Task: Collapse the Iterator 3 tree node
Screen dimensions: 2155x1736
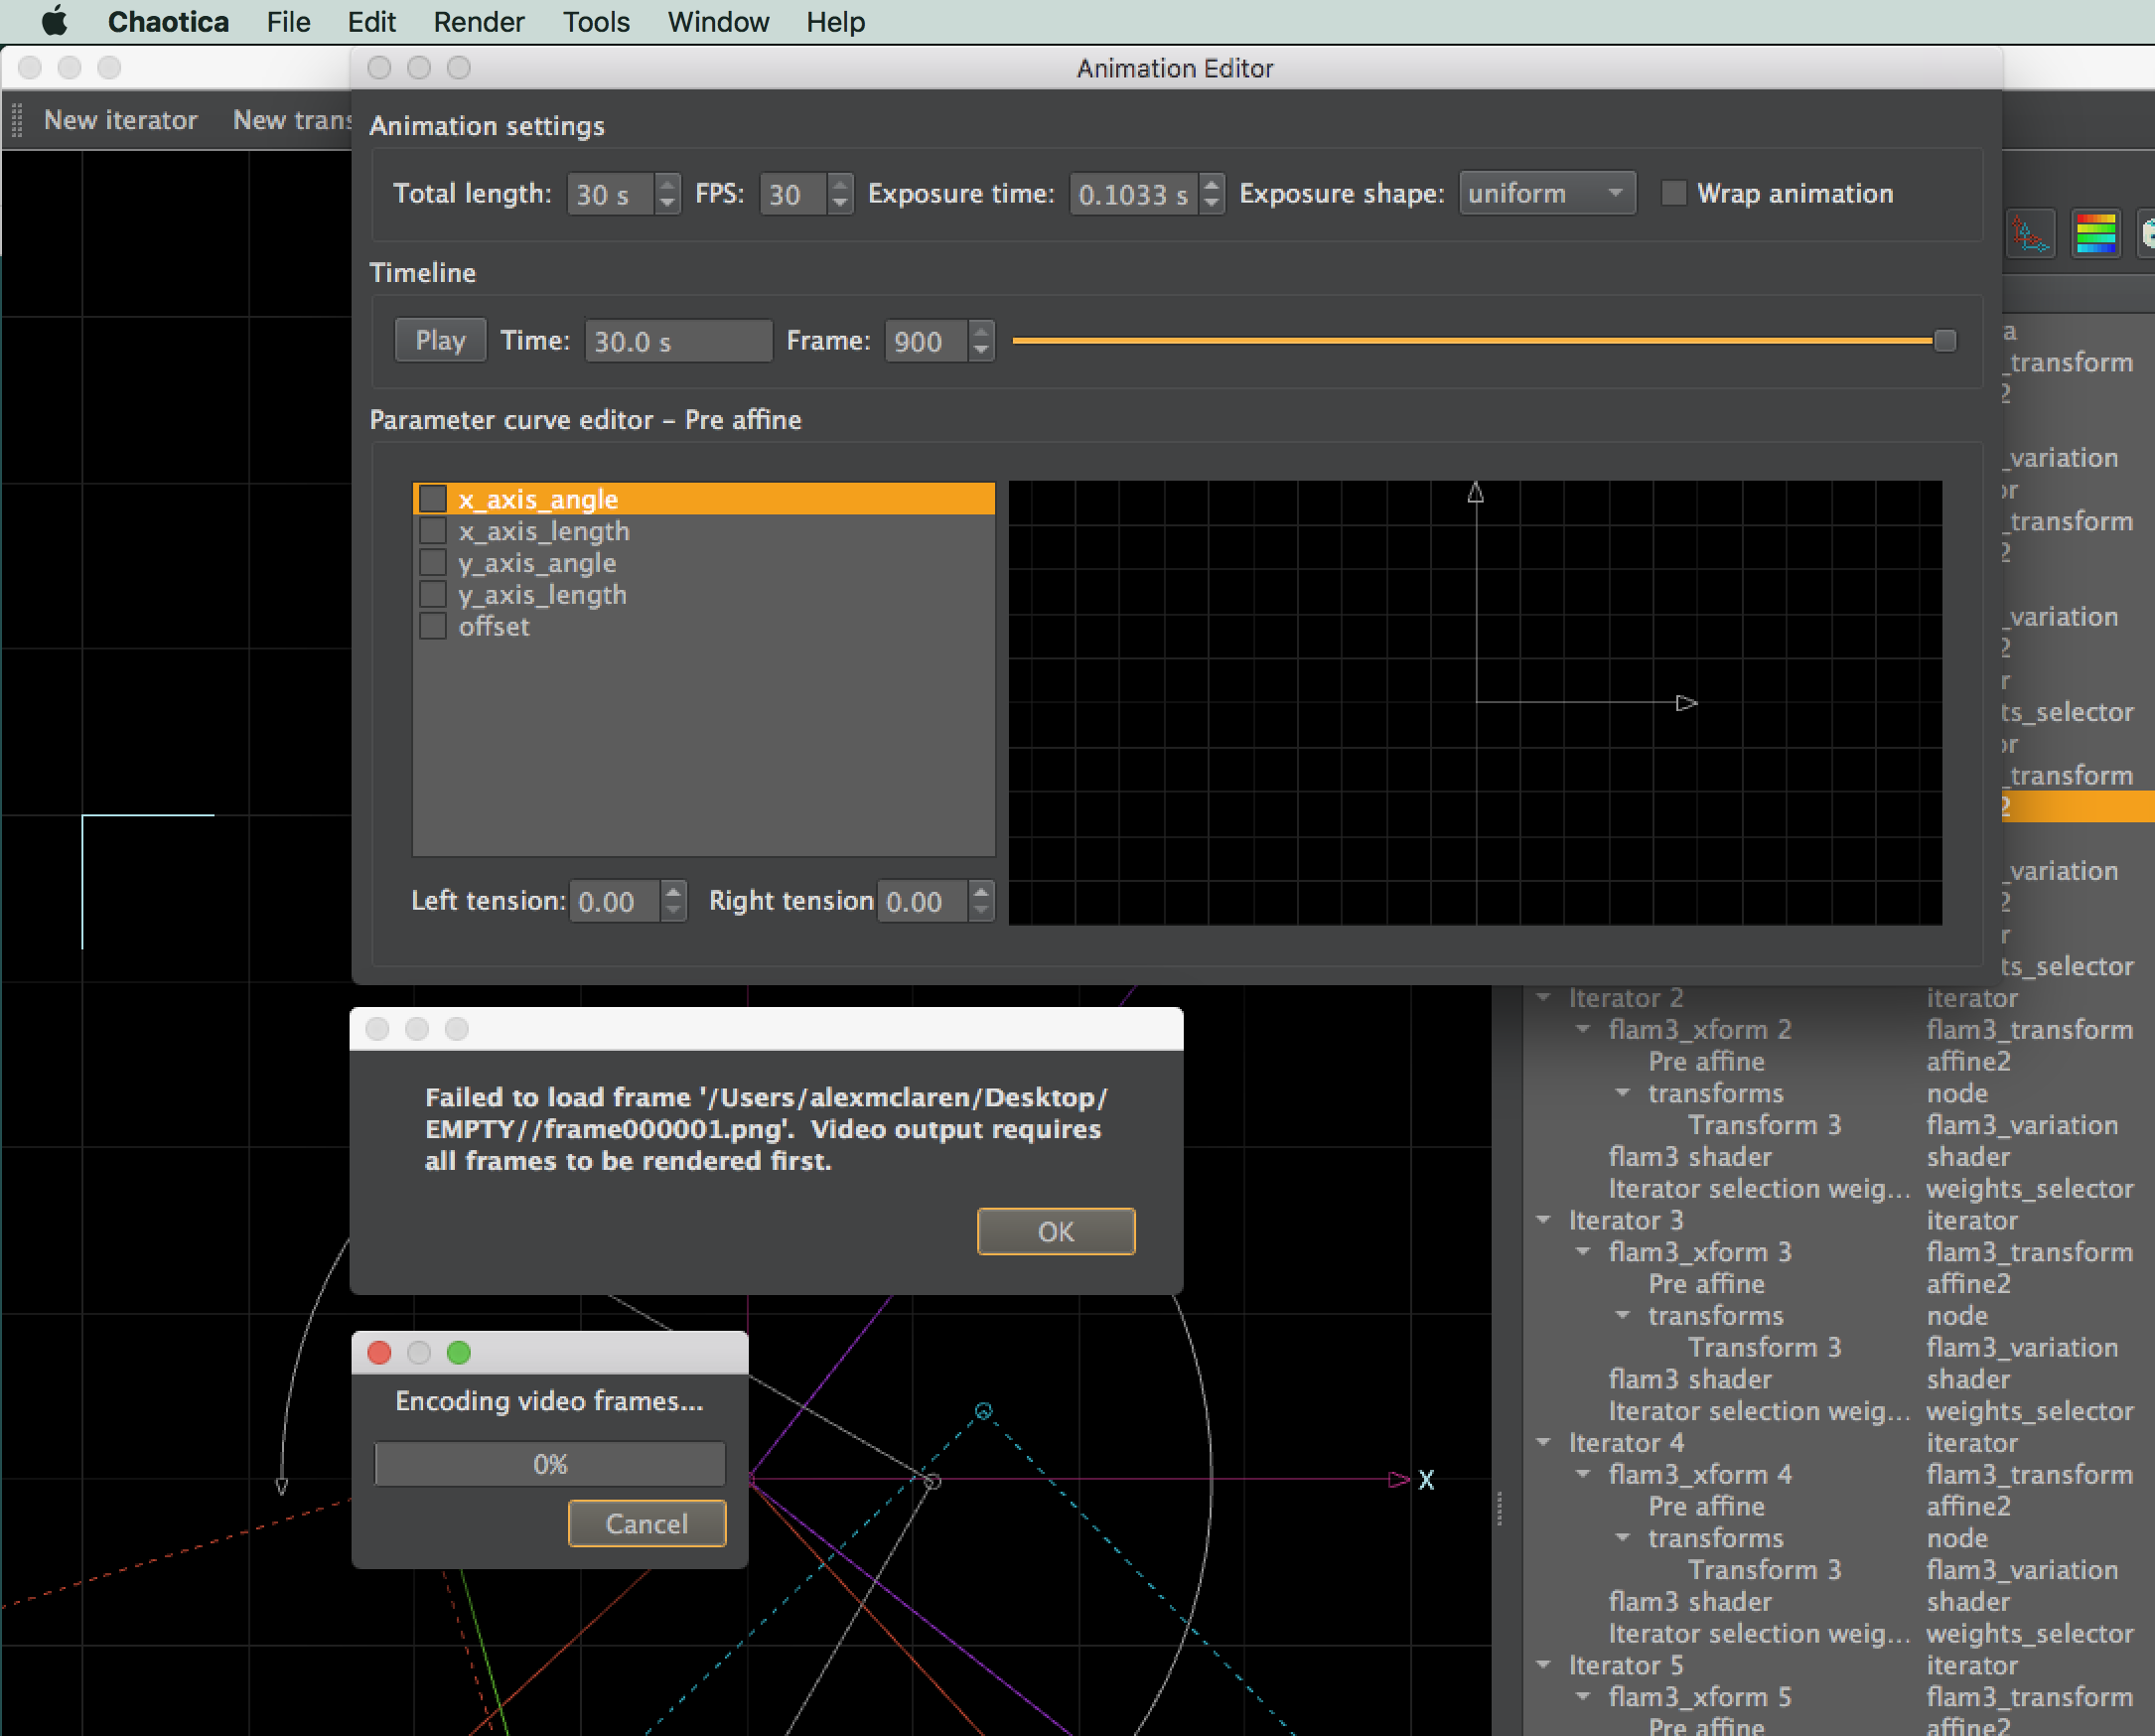Action: pos(1544,1220)
